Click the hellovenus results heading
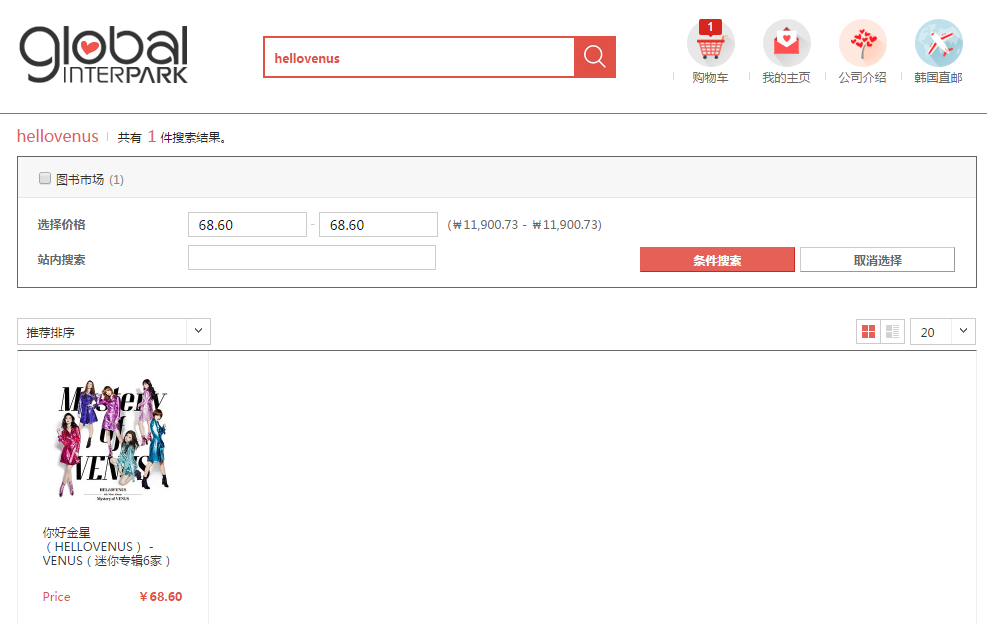Viewport: 987px width, 624px height. [57, 136]
